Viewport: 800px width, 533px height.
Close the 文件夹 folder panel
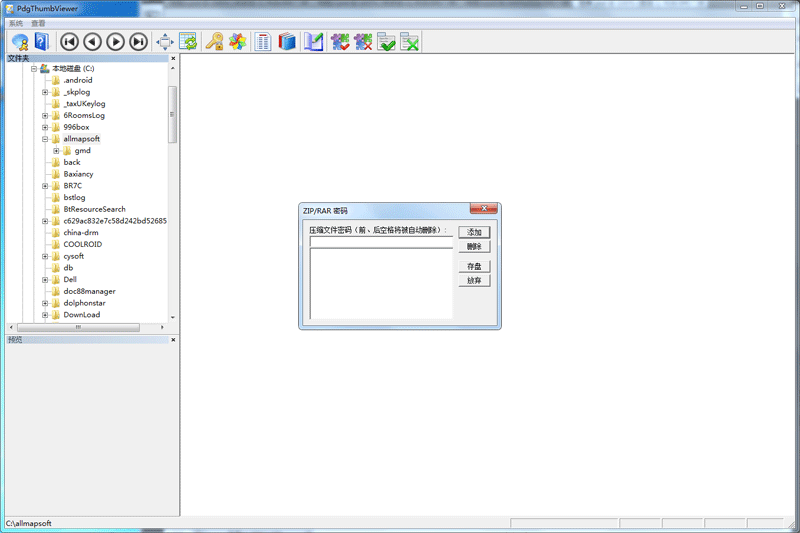[x=173, y=58]
